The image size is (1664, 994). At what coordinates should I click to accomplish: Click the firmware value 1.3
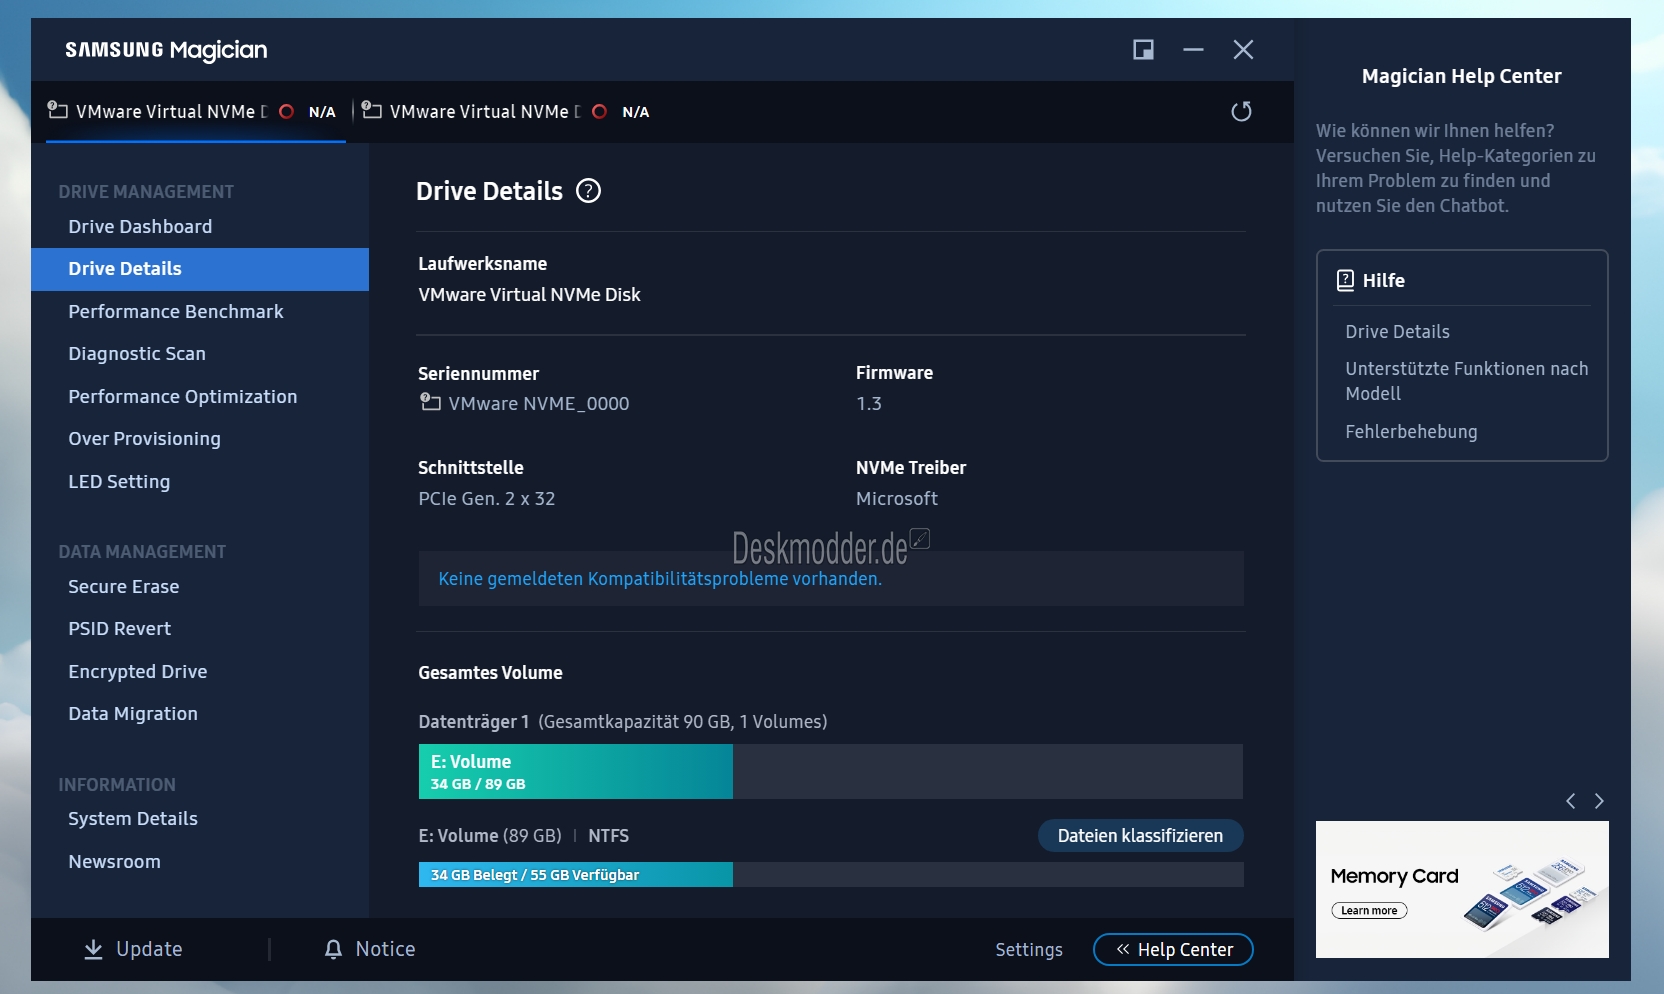(x=869, y=404)
